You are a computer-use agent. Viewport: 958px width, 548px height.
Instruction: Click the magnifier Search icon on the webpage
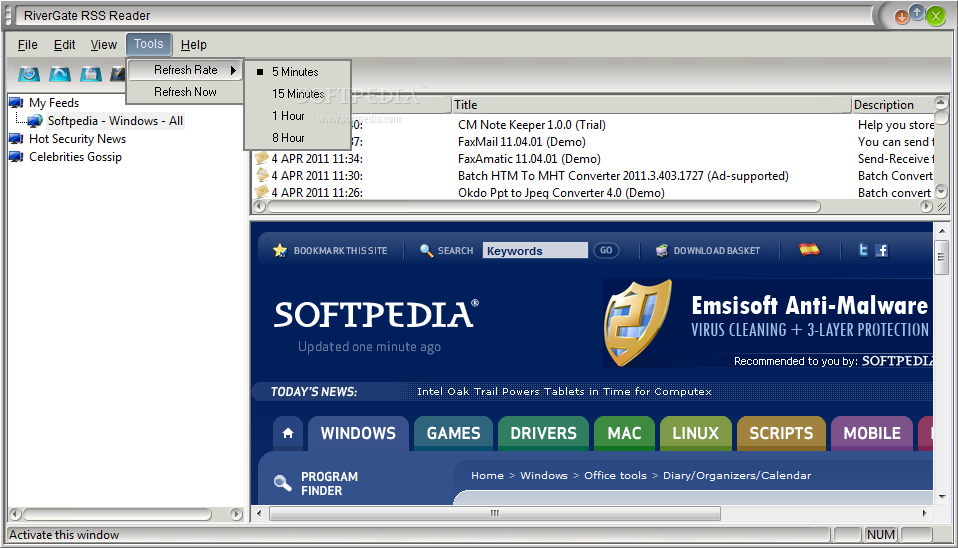426,250
